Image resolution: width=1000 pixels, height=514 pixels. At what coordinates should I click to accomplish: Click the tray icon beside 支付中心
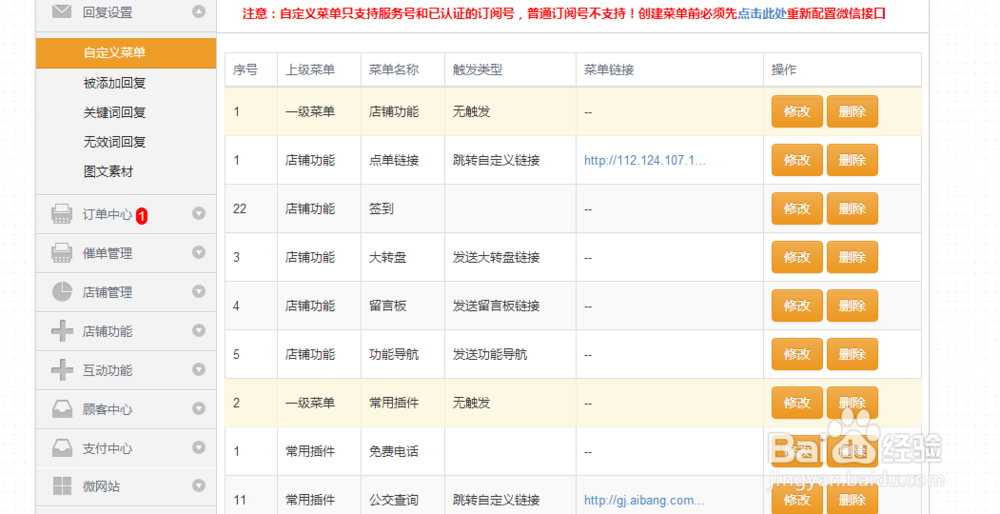[x=62, y=448]
